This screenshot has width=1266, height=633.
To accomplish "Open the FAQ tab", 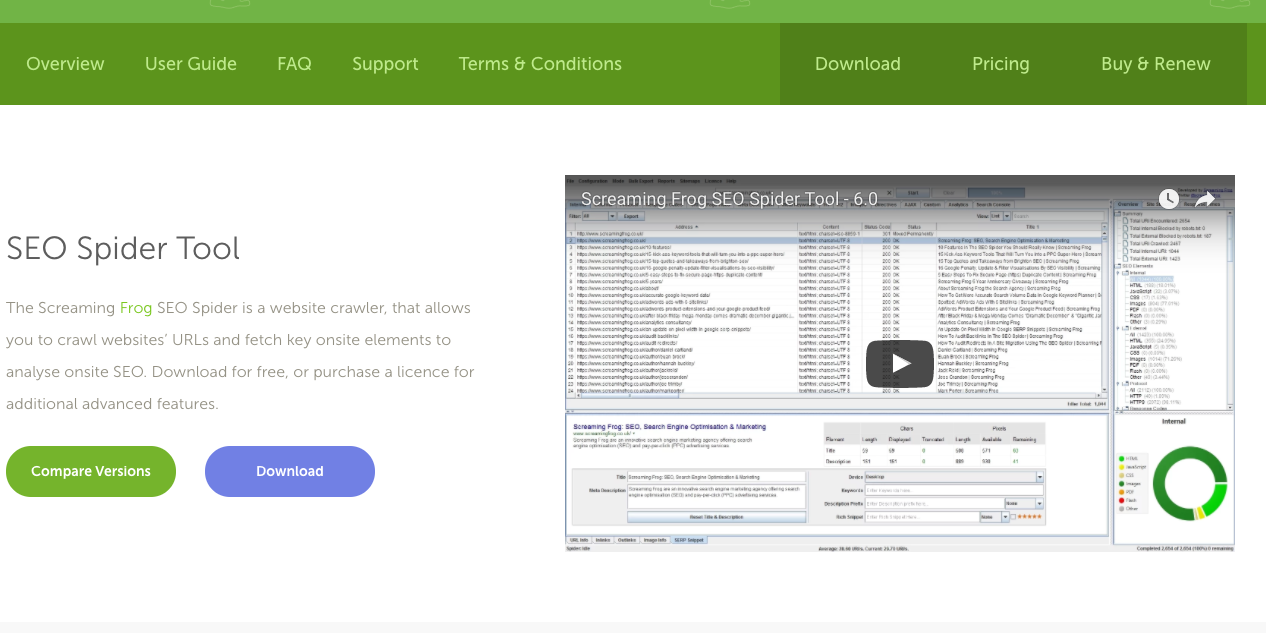I will (x=294, y=64).
